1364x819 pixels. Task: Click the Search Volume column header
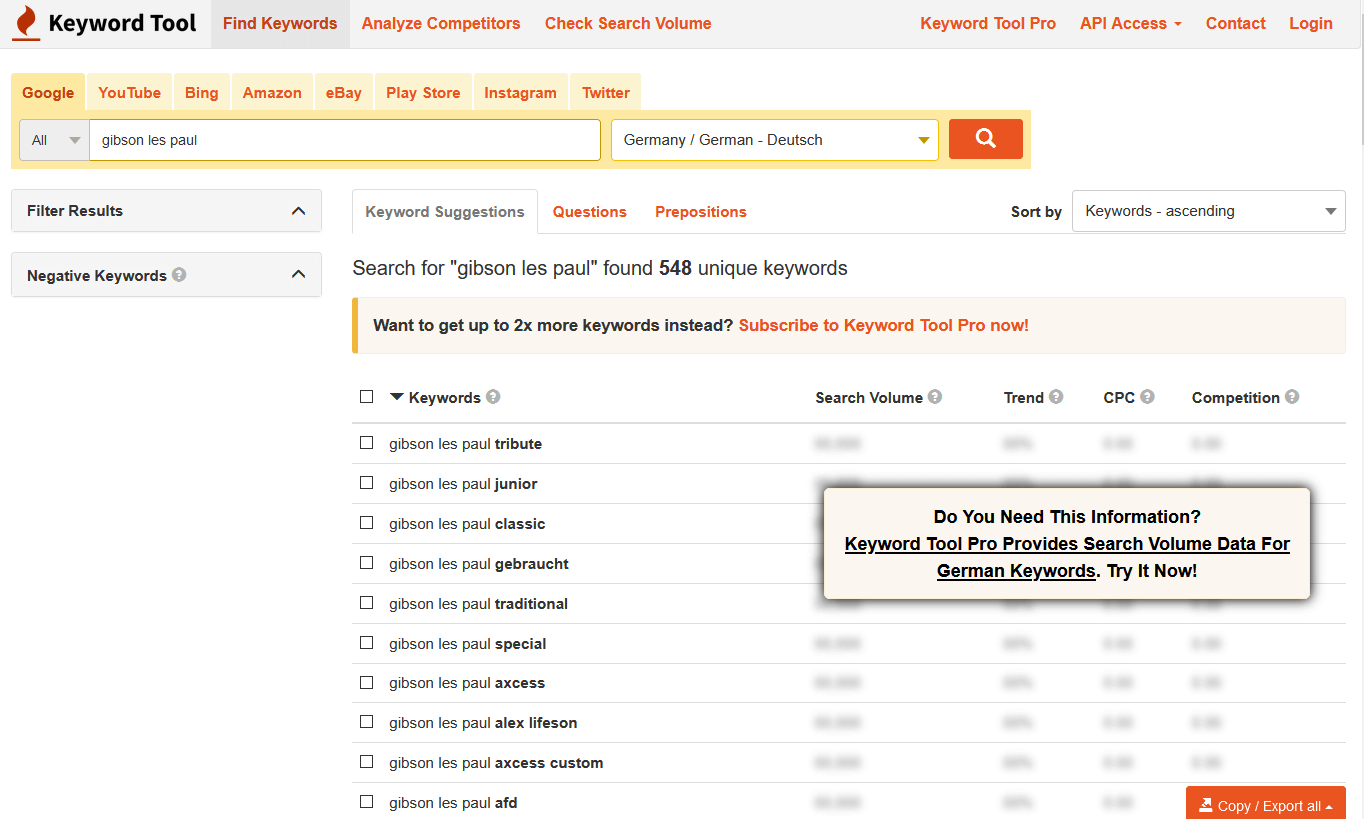pyautogui.click(x=869, y=397)
